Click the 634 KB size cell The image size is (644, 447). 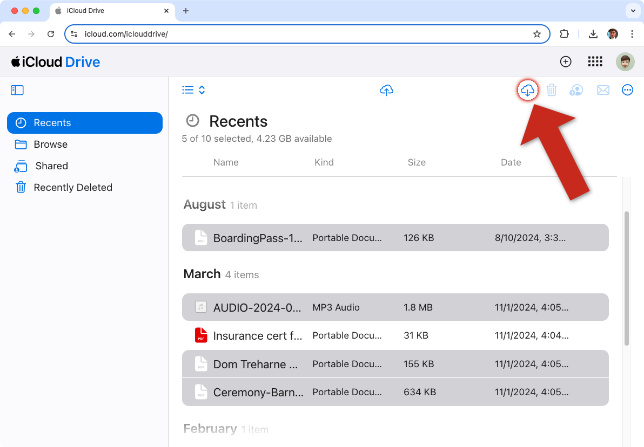(419, 392)
